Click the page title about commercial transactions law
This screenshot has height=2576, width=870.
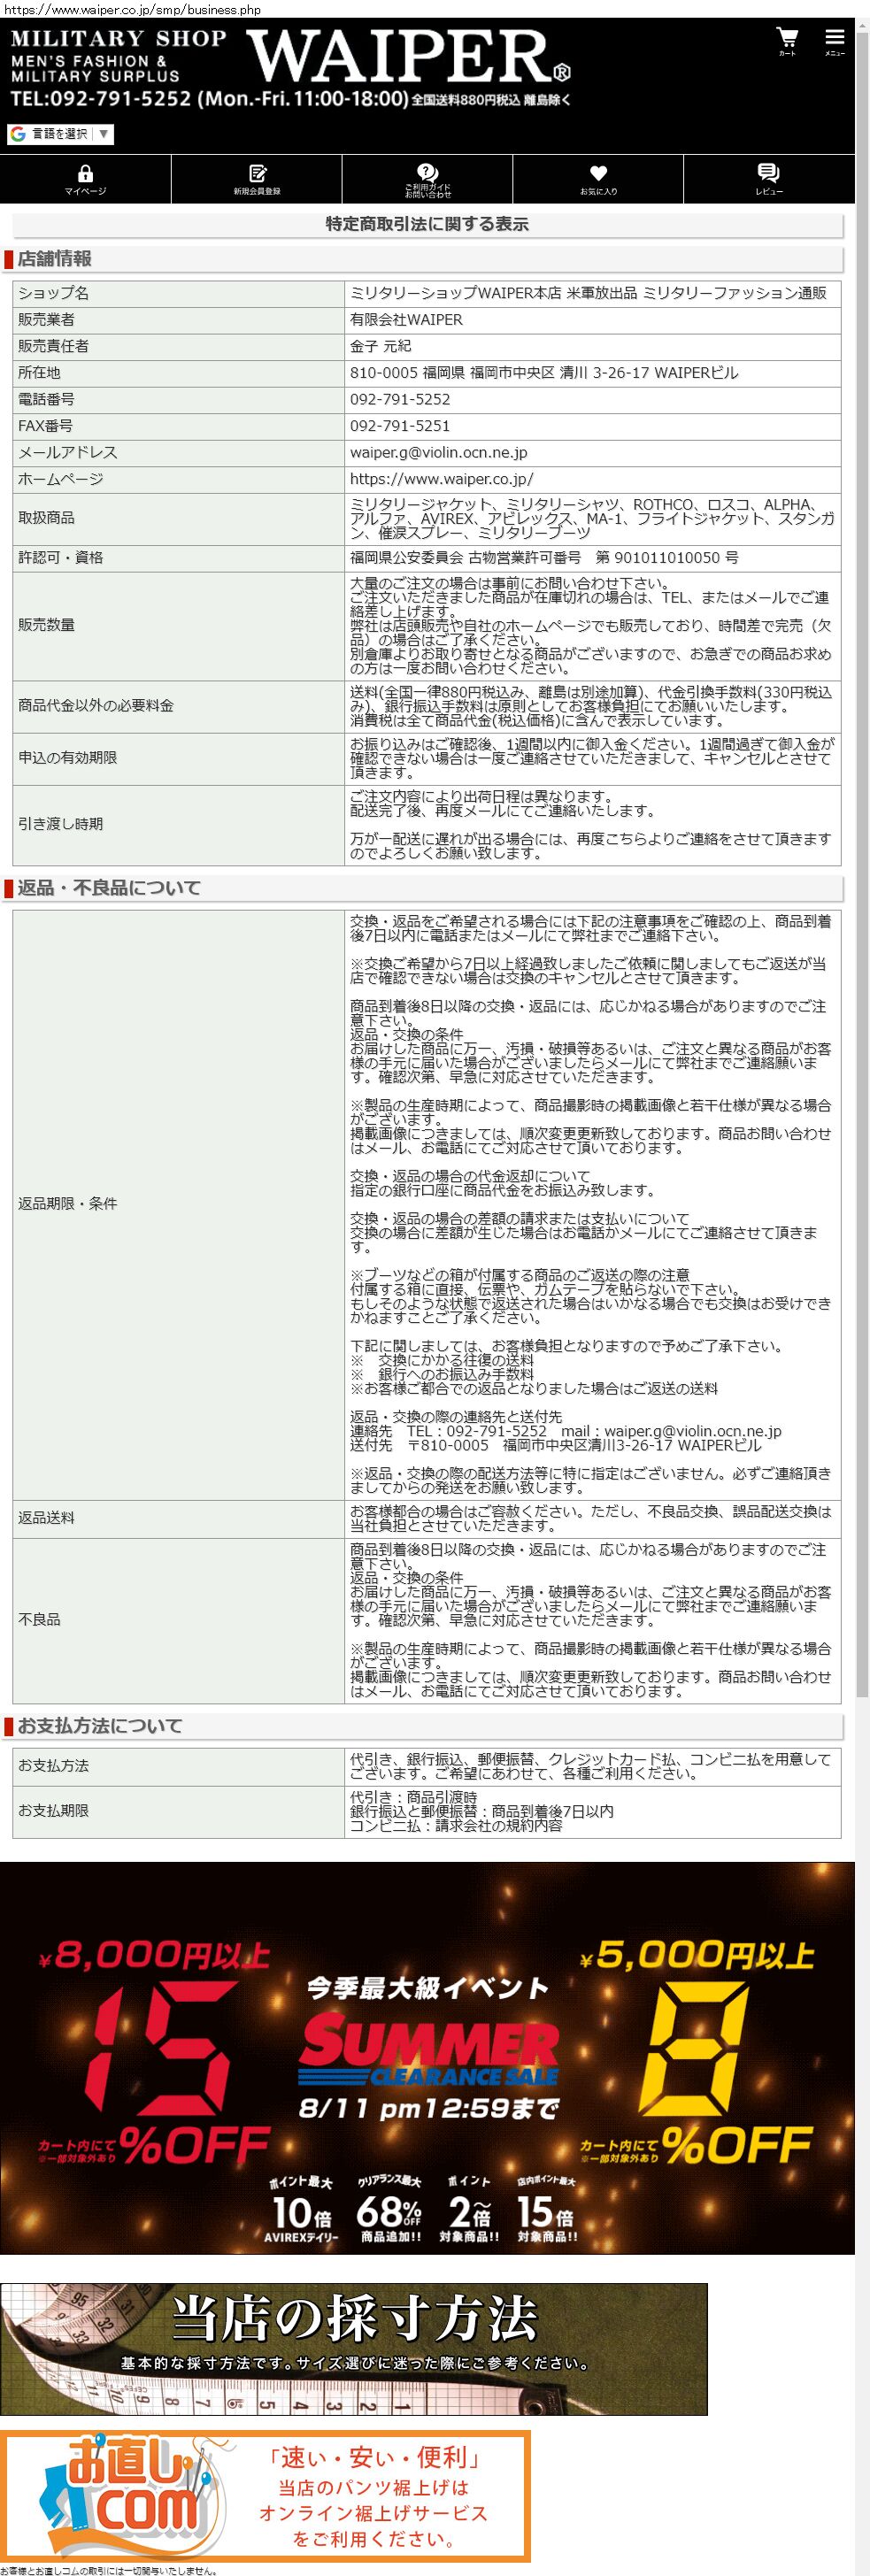pyautogui.click(x=427, y=224)
